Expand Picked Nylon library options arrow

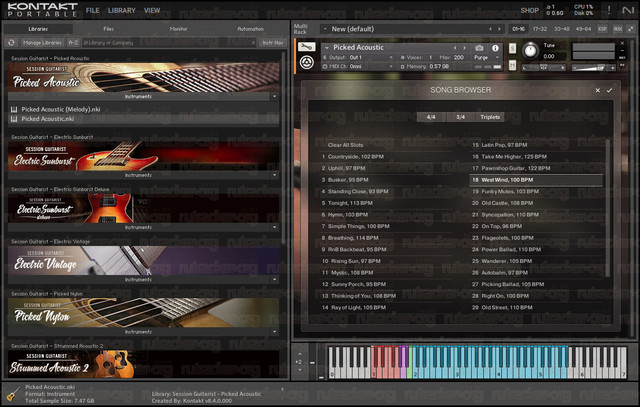pos(274,332)
